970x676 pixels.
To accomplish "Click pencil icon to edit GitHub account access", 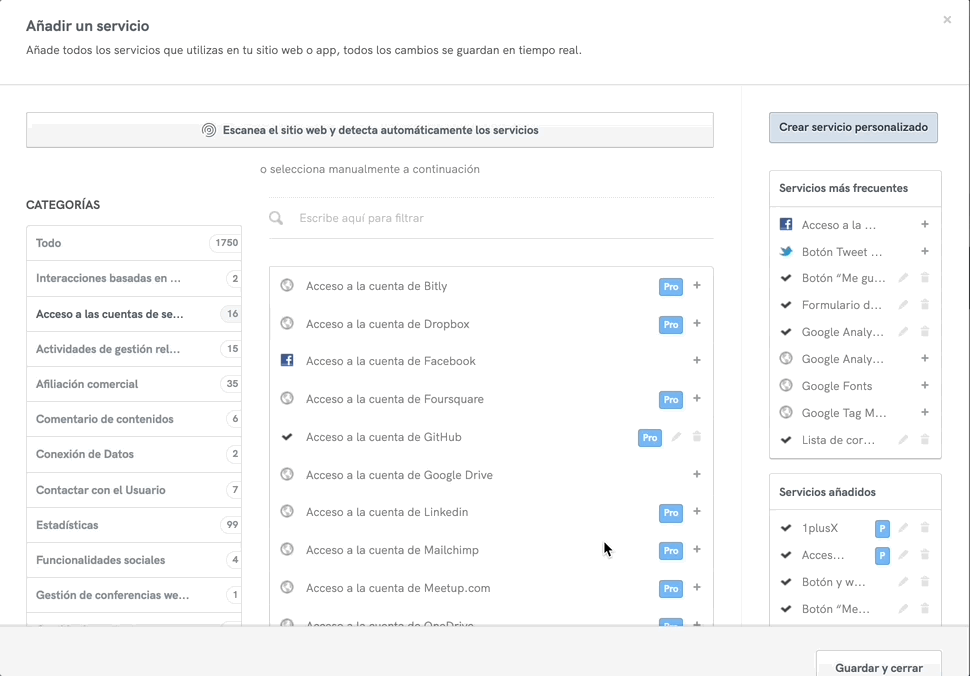I will click(677, 437).
